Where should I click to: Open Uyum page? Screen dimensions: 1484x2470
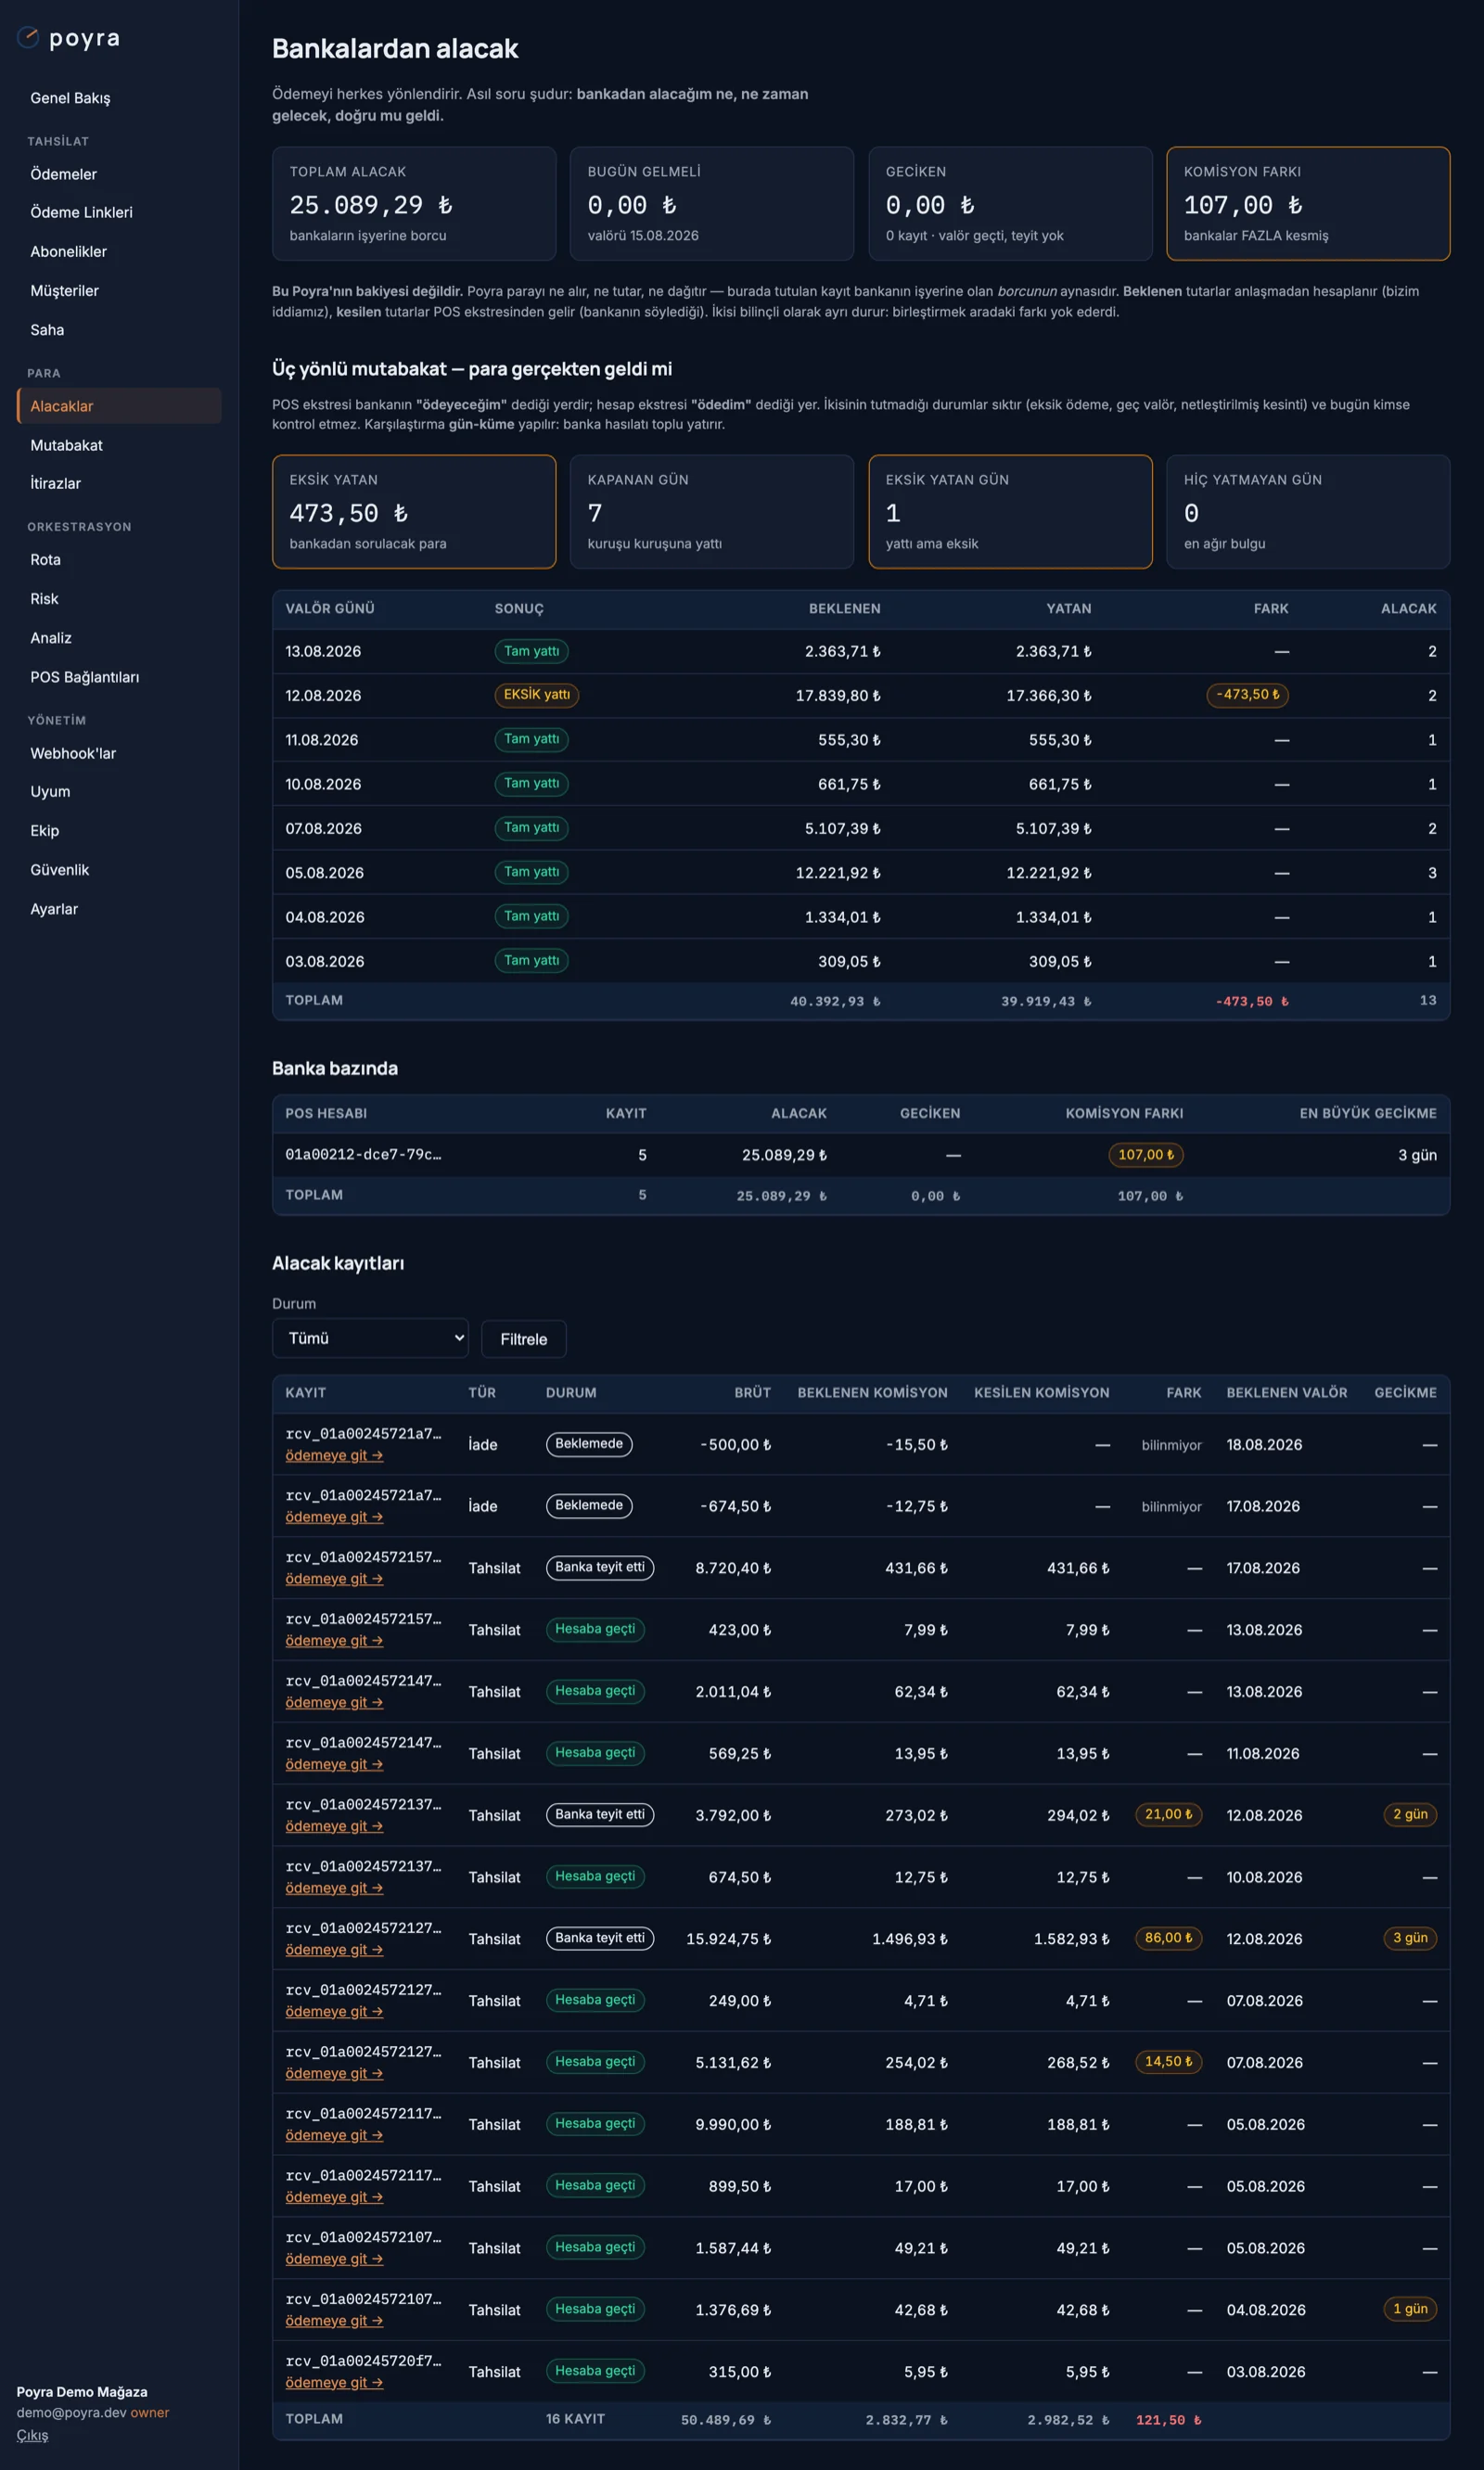pos(50,791)
